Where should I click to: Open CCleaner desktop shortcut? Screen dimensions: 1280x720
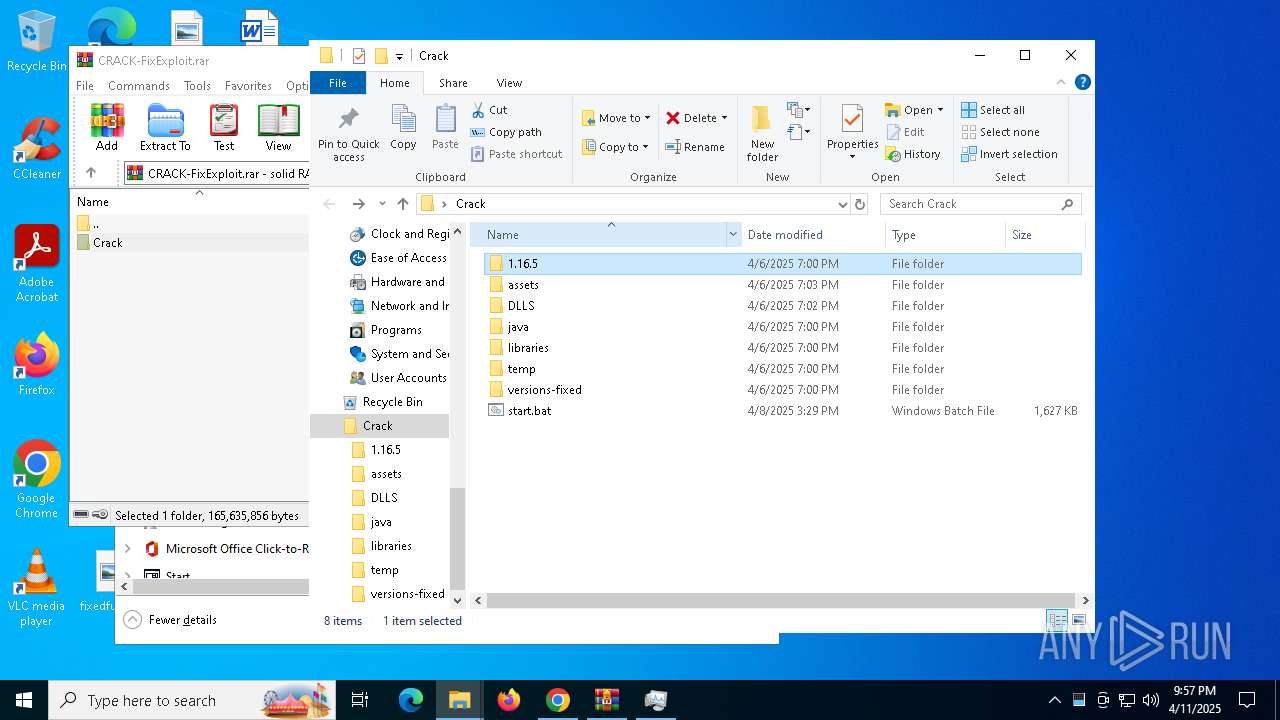(x=37, y=149)
